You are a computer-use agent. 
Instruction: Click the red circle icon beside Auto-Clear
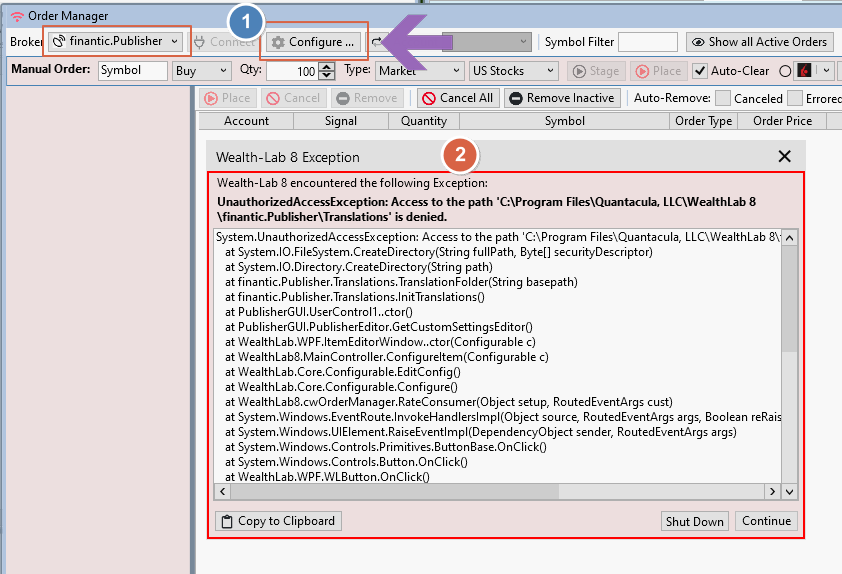point(783,71)
